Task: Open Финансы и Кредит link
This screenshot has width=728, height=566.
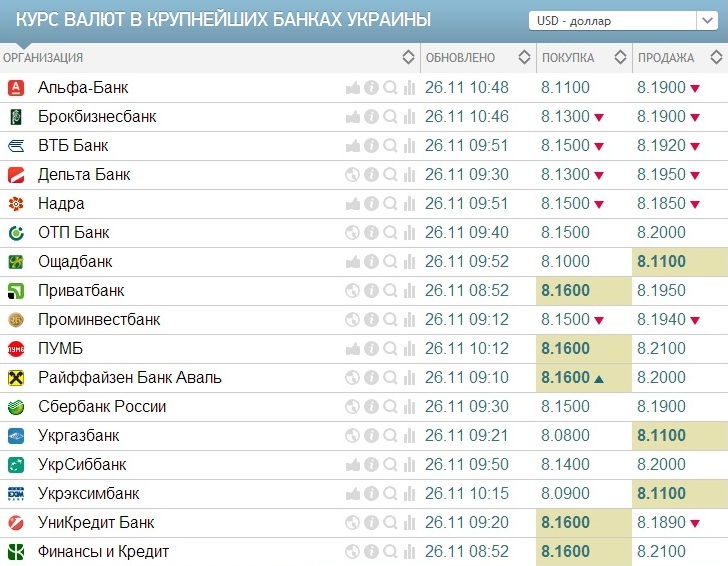Action: (104, 552)
